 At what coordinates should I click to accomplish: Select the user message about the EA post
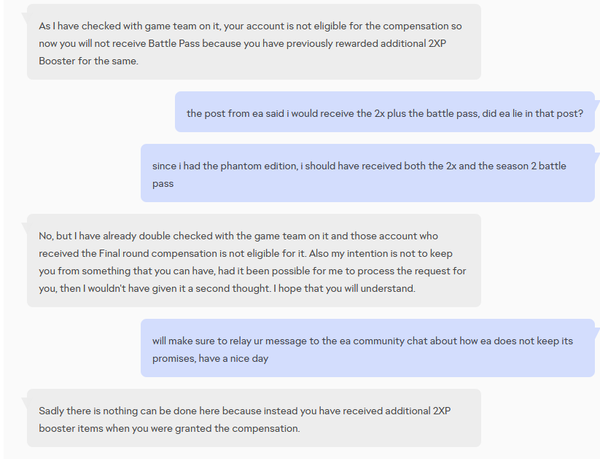[x=384, y=112]
